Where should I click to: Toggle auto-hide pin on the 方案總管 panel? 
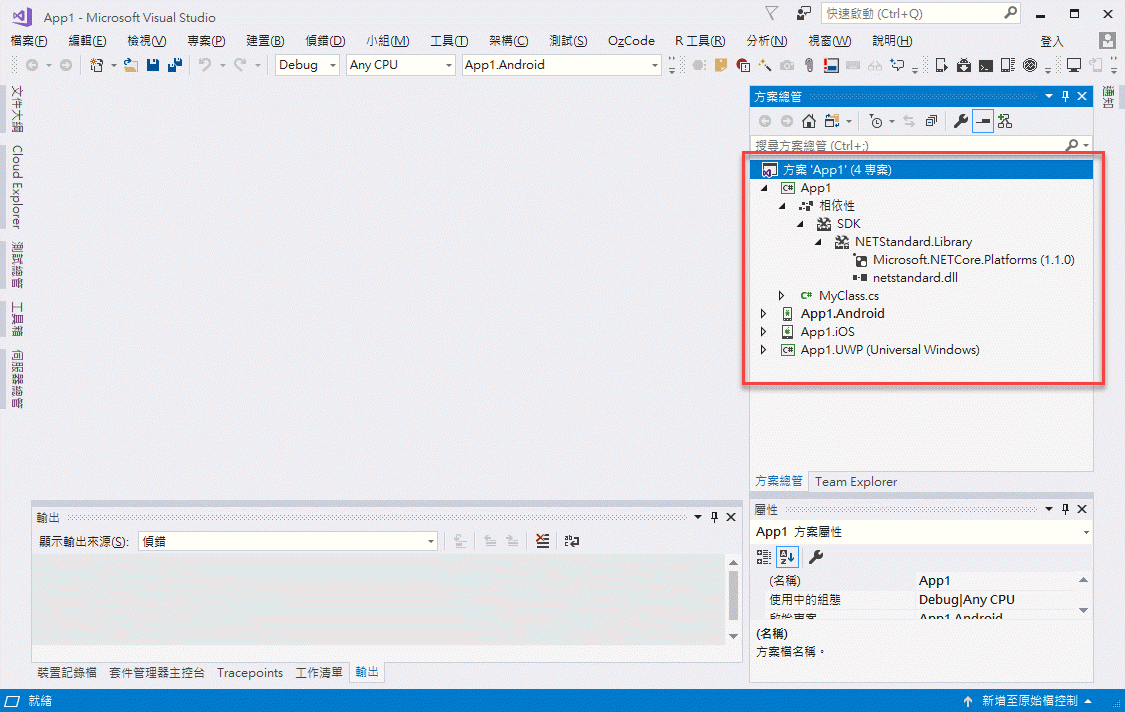1065,96
